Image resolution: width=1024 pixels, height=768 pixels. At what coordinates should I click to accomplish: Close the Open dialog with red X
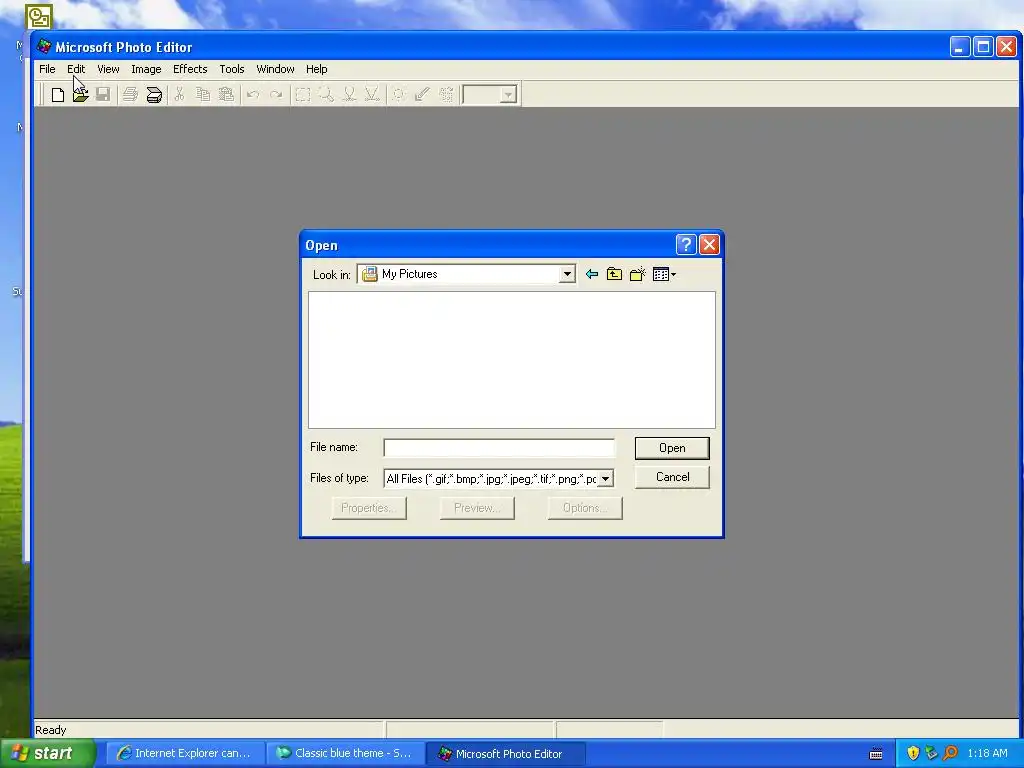709,245
